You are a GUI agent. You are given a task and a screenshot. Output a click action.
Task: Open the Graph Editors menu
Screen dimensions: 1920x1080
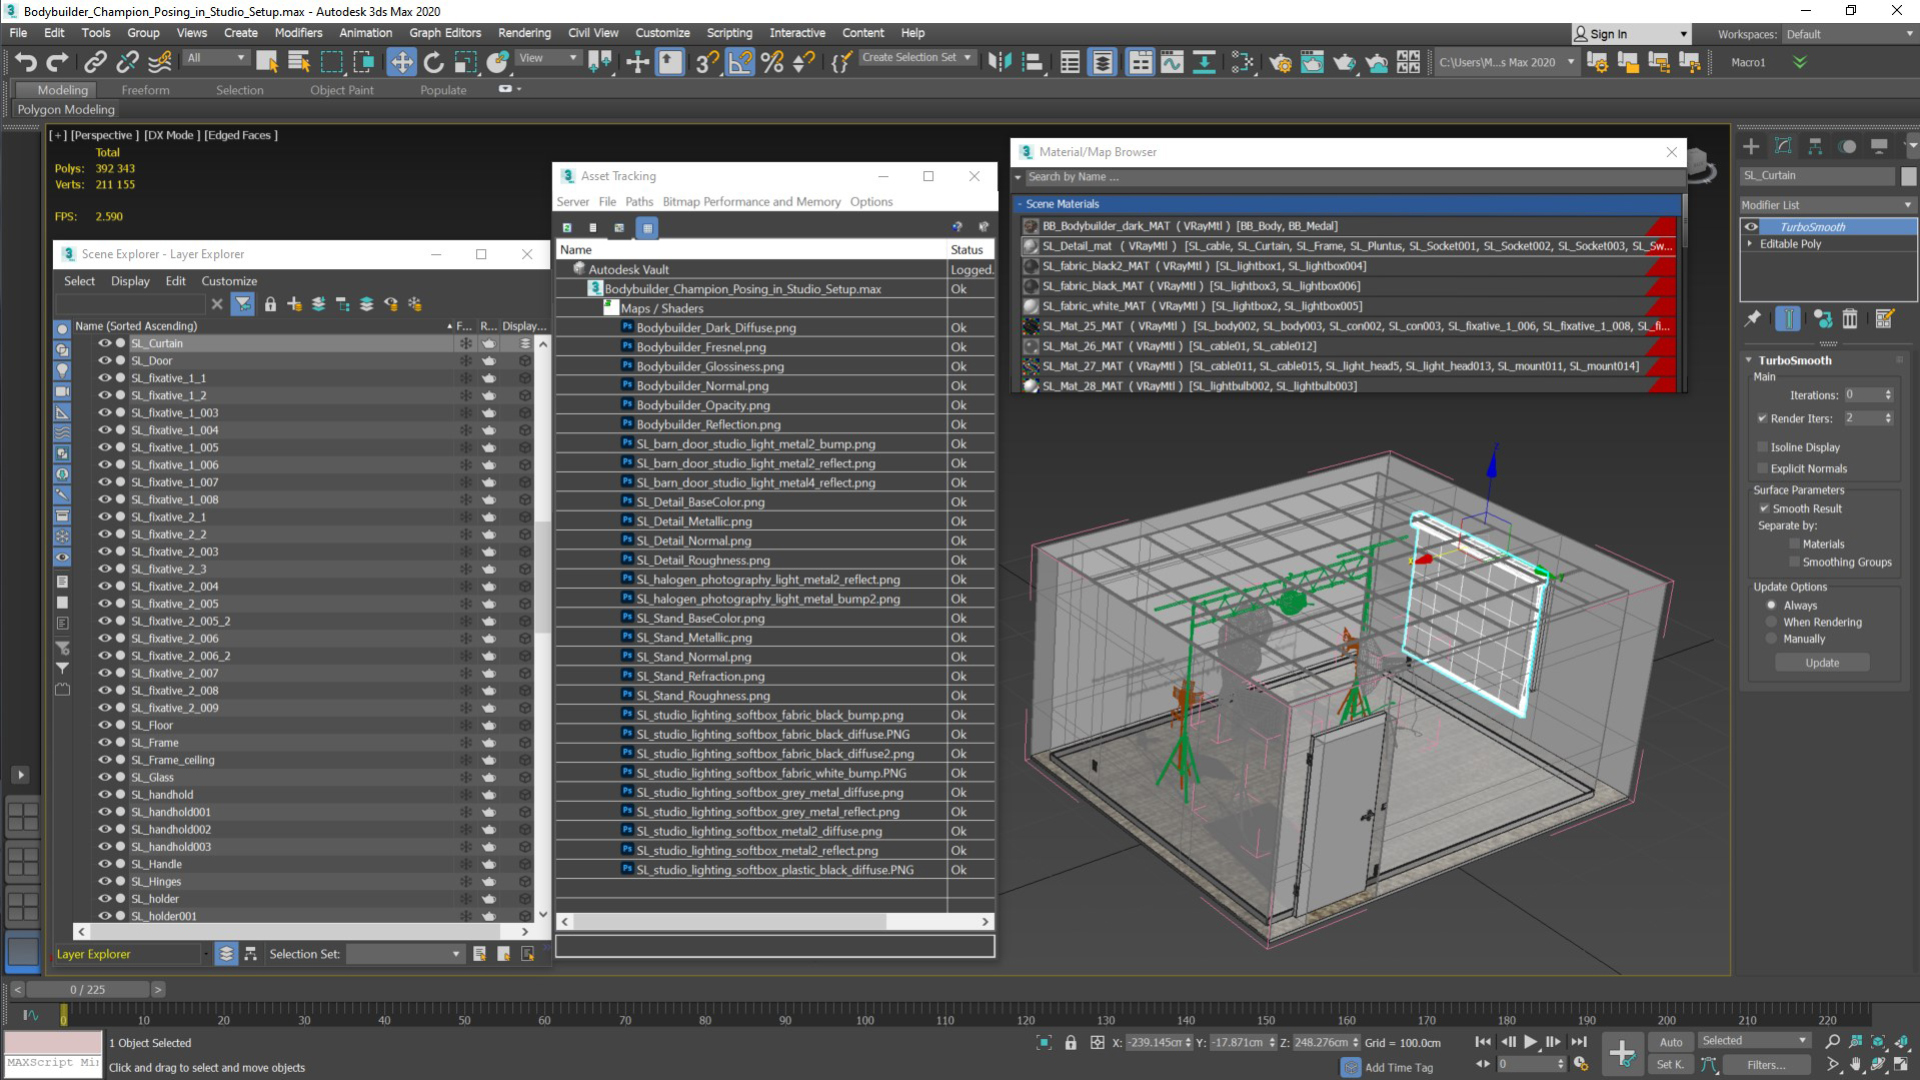pyautogui.click(x=445, y=33)
